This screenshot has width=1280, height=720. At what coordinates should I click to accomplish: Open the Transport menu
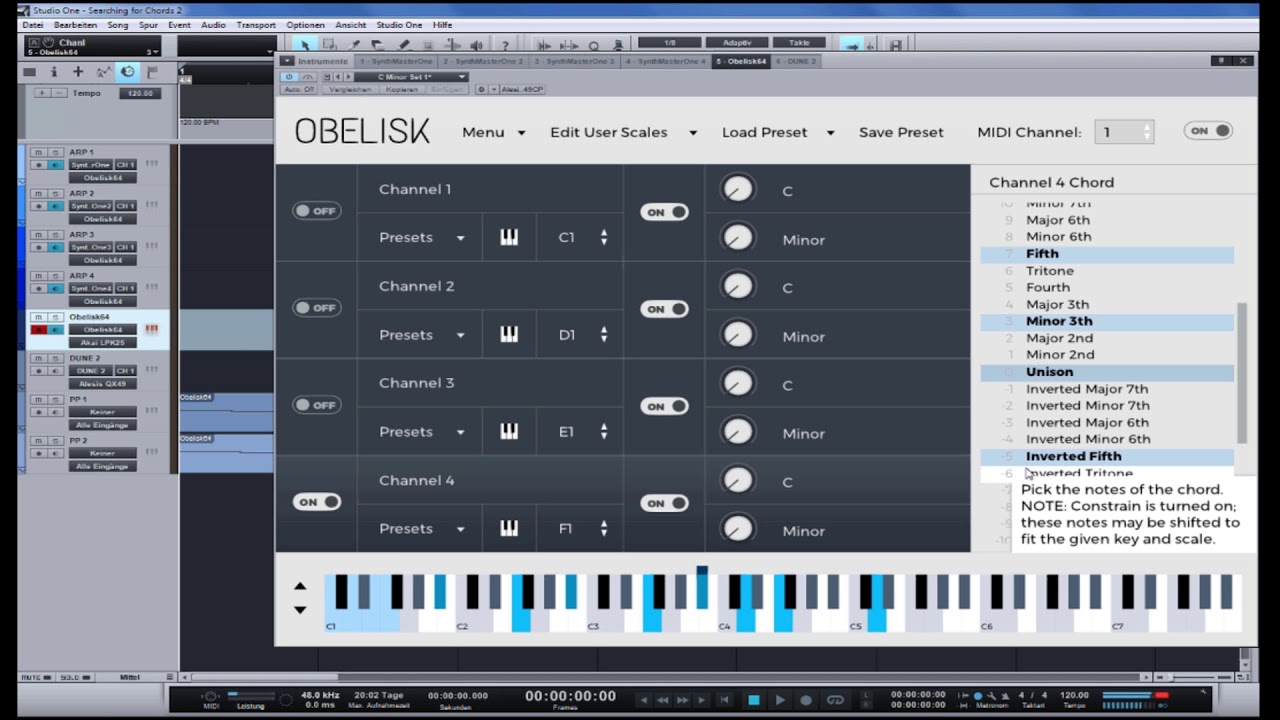click(256, 24)
